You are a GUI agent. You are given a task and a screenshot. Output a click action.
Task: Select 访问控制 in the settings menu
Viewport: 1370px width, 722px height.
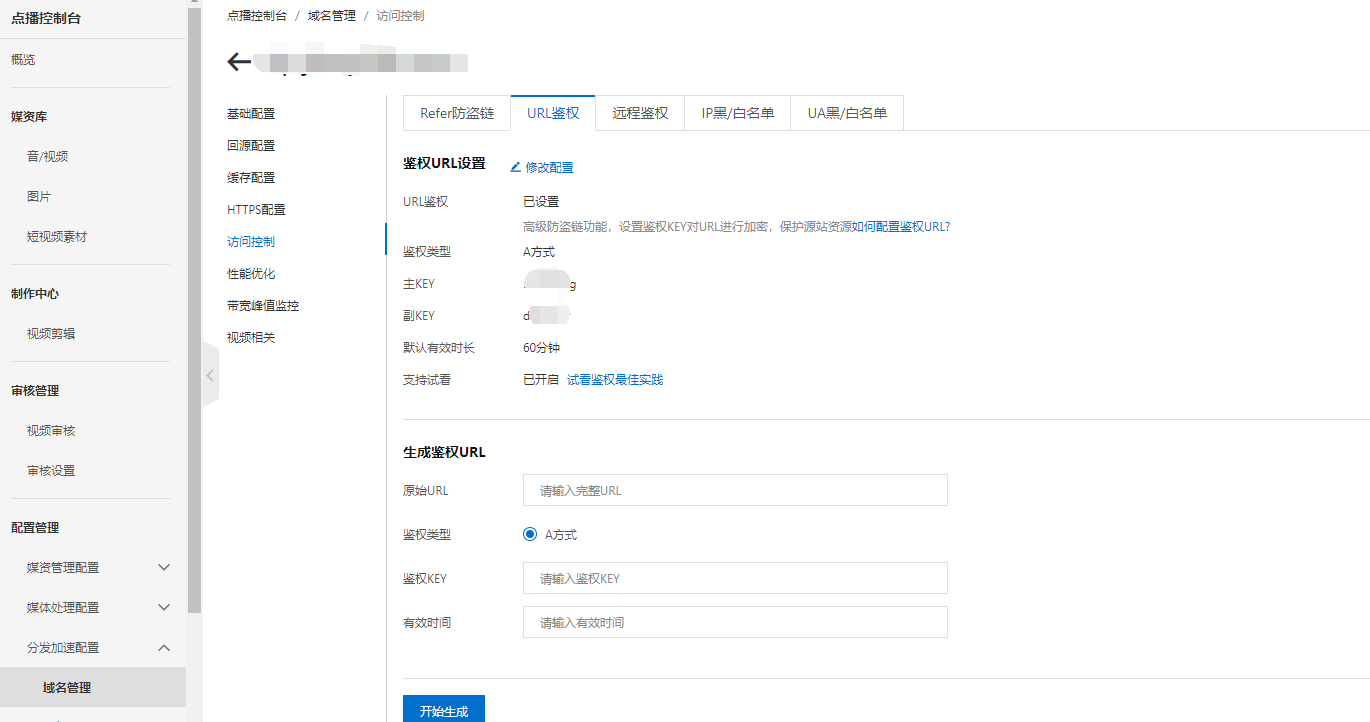[x=251, y=241]
